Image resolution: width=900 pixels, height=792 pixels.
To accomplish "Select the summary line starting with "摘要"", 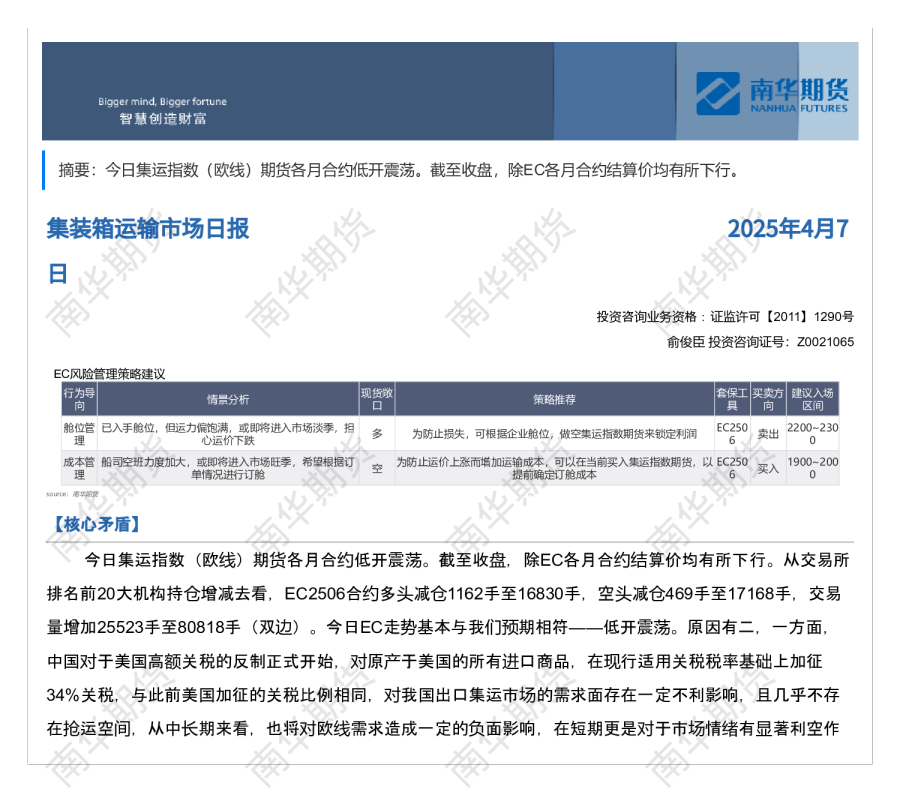I will point(399,170).
